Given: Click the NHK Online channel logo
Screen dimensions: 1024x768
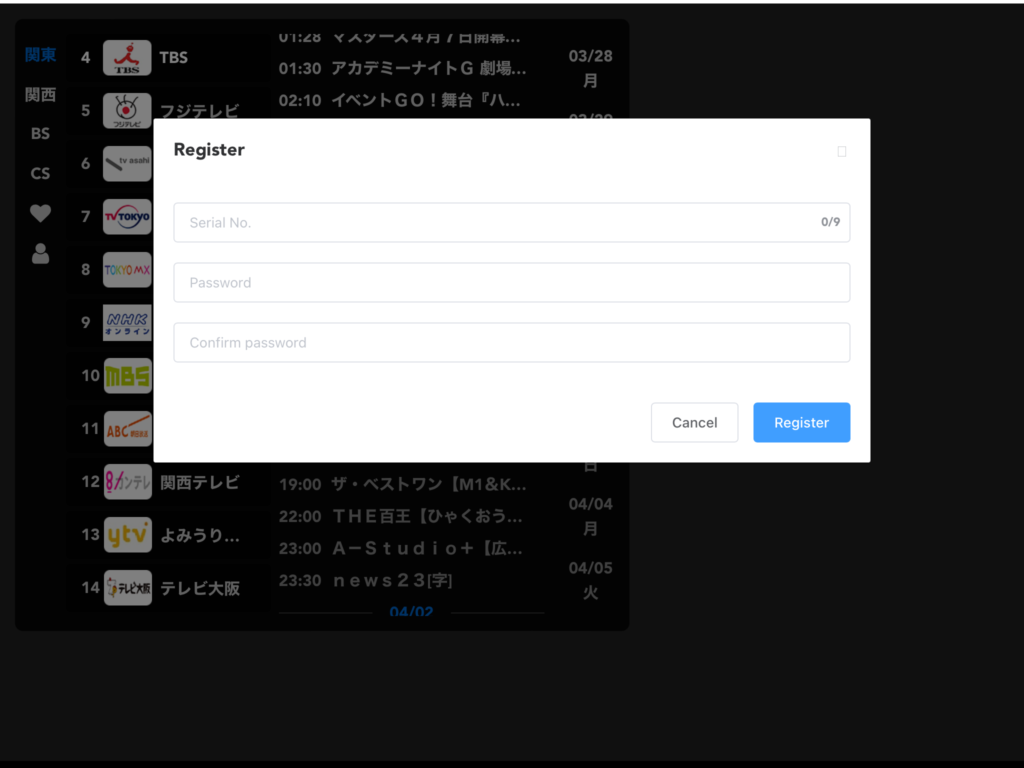Looking at the screenshot, I should (x=127, y=323).
